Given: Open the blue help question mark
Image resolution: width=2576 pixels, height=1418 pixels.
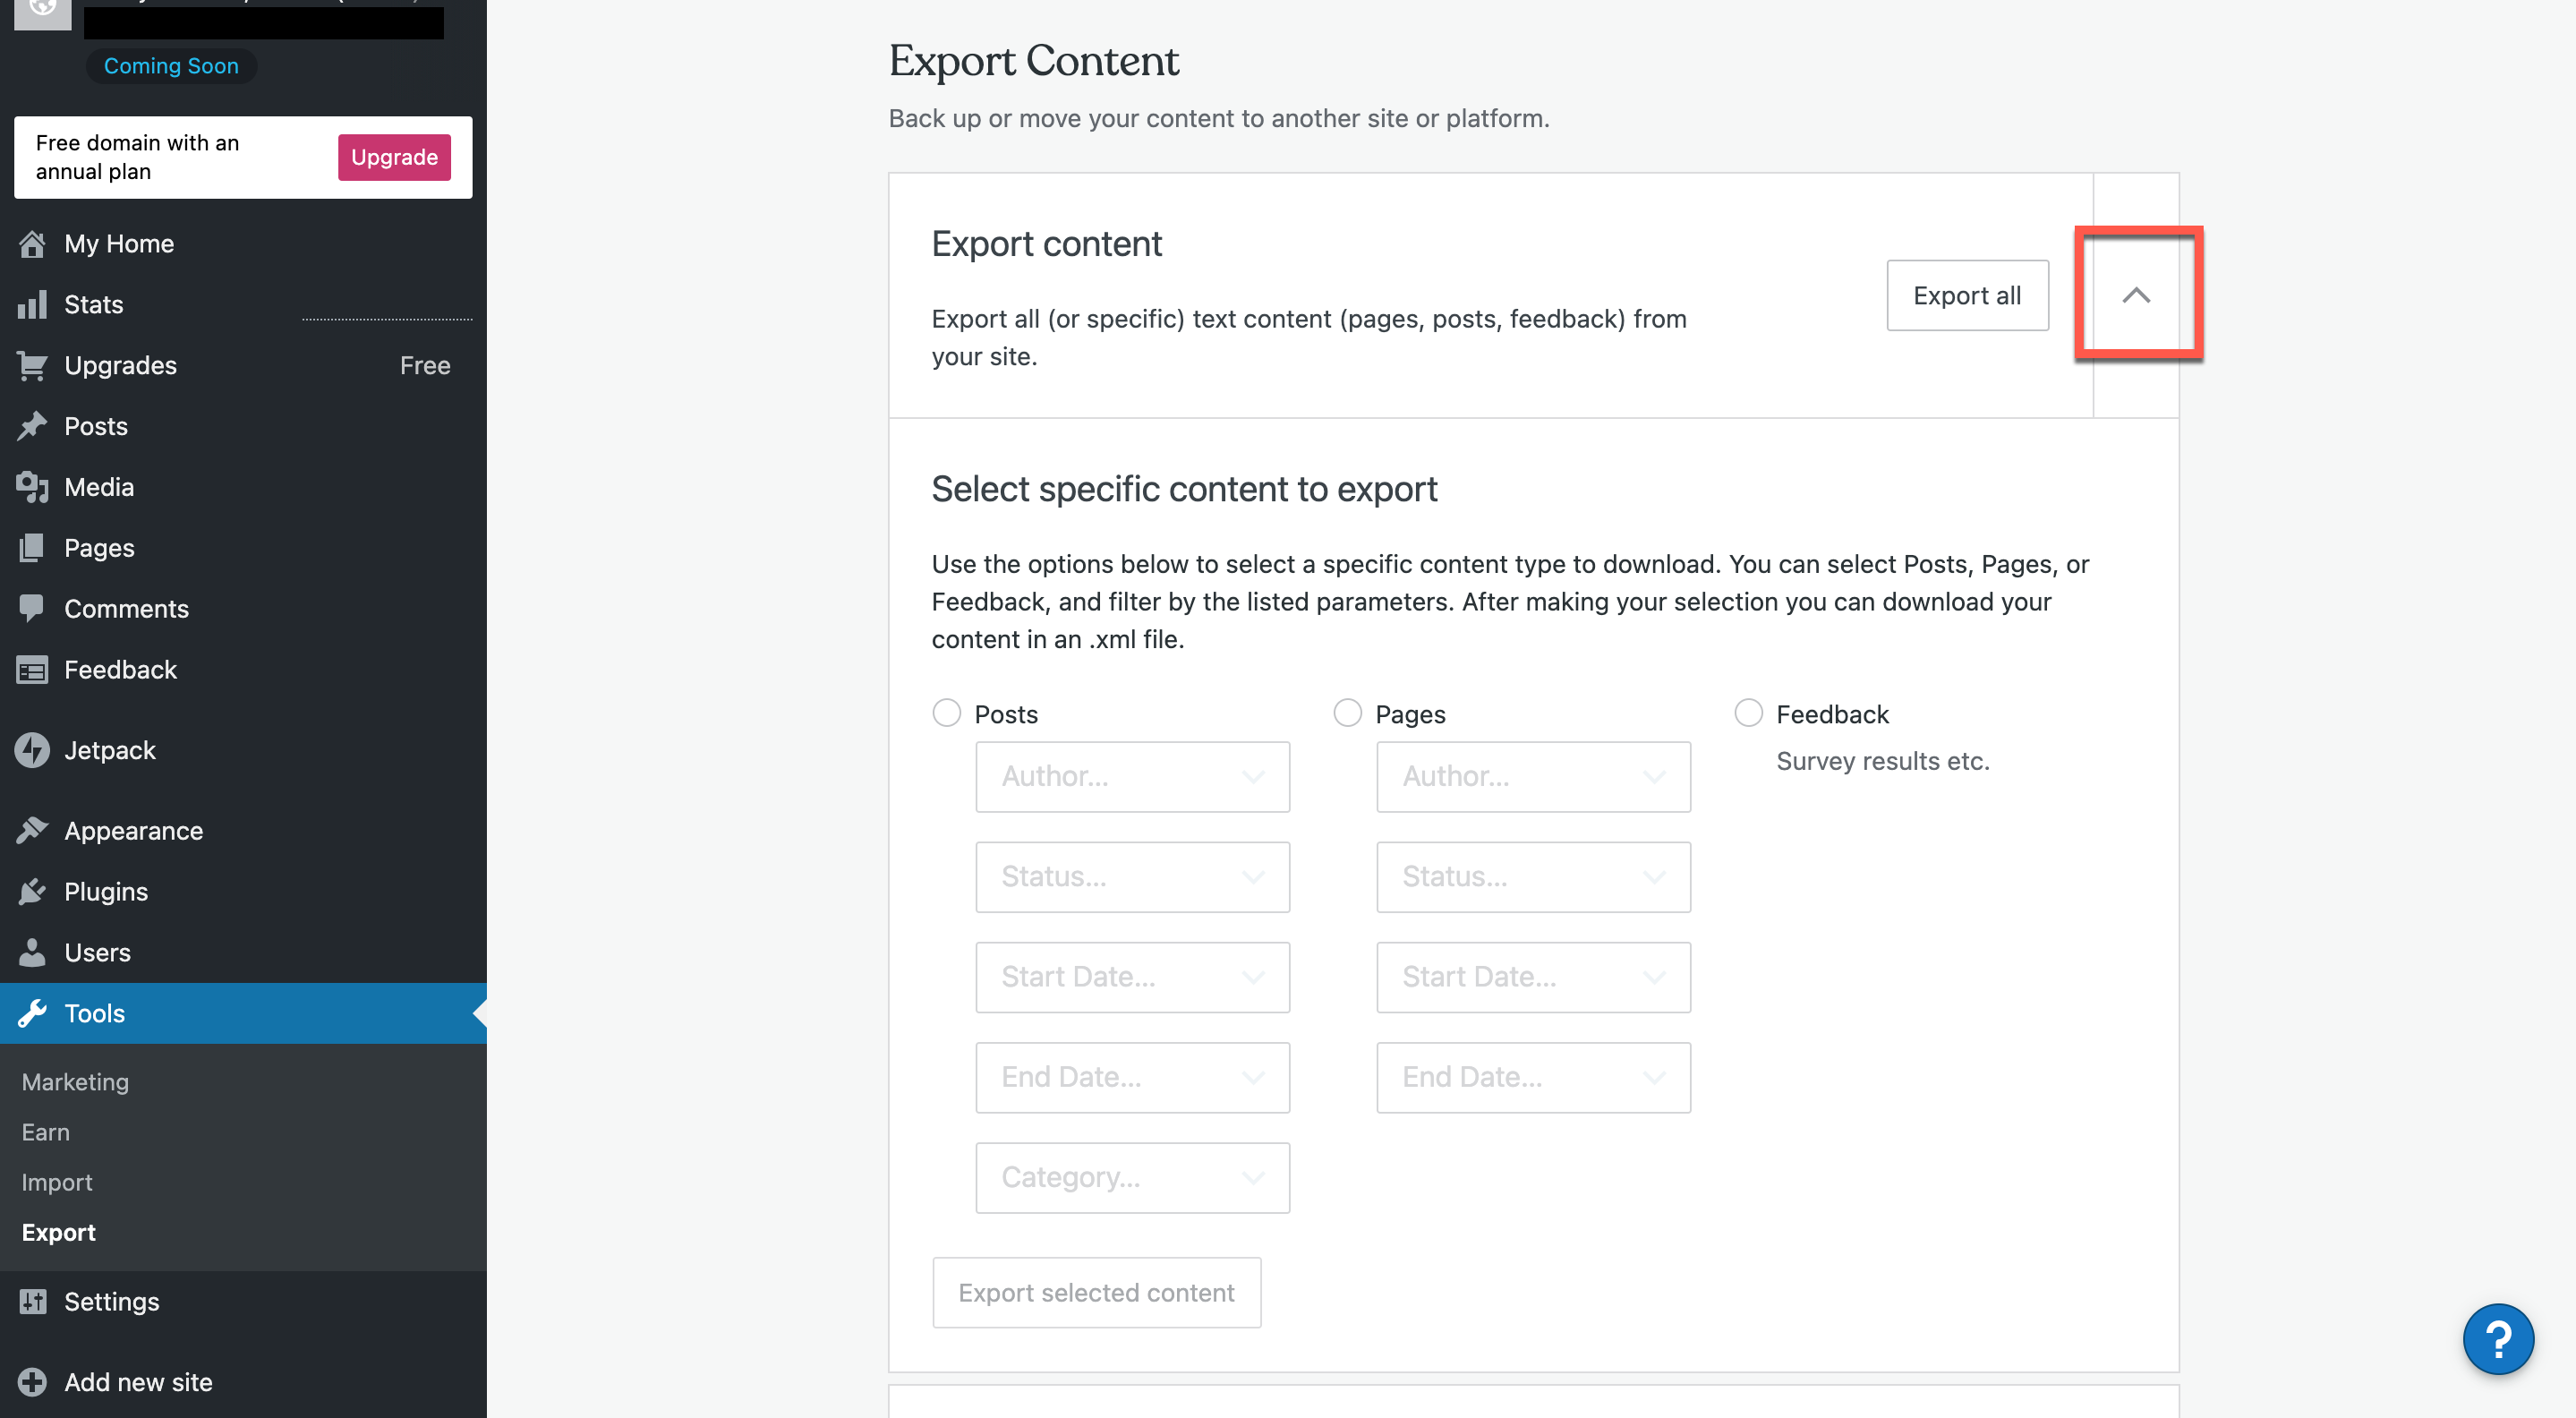Looking at the screenshot, I should 2497,1340.
